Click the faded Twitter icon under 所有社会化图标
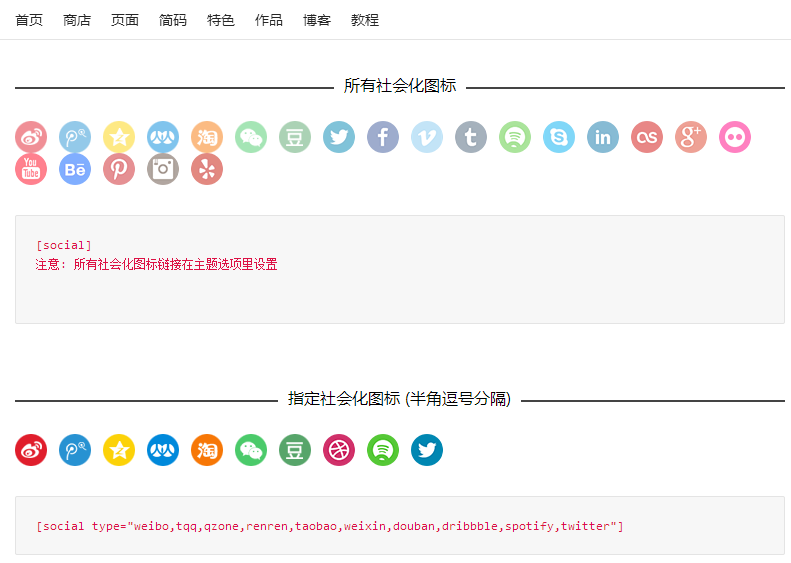 (x=339, y=137)
